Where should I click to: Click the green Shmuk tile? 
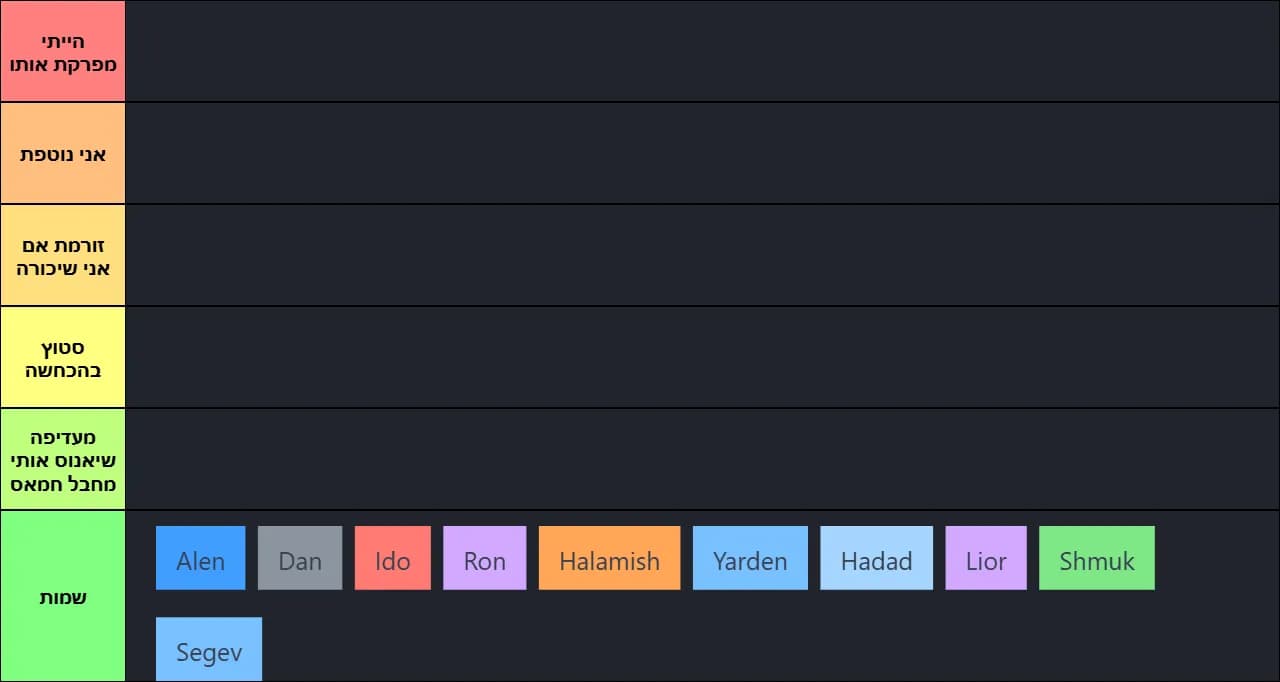click(1096, 558)
